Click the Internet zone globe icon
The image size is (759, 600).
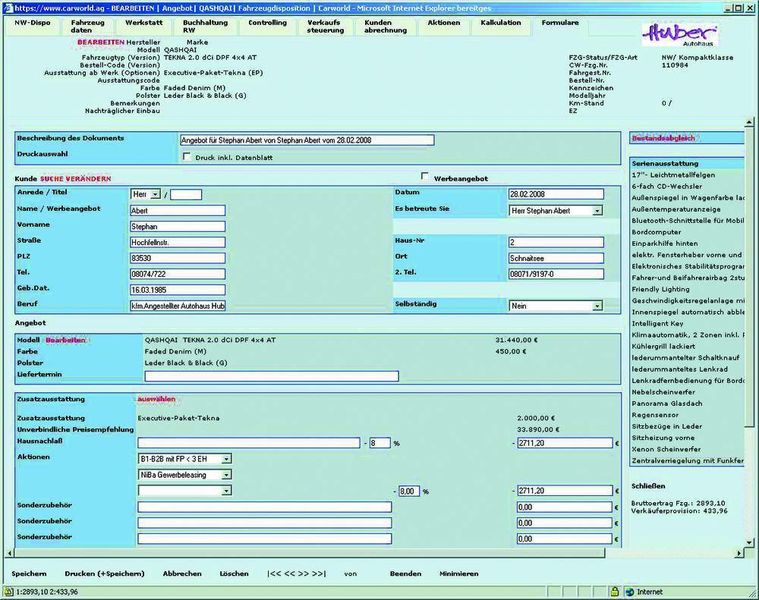[x=630, y=591]
